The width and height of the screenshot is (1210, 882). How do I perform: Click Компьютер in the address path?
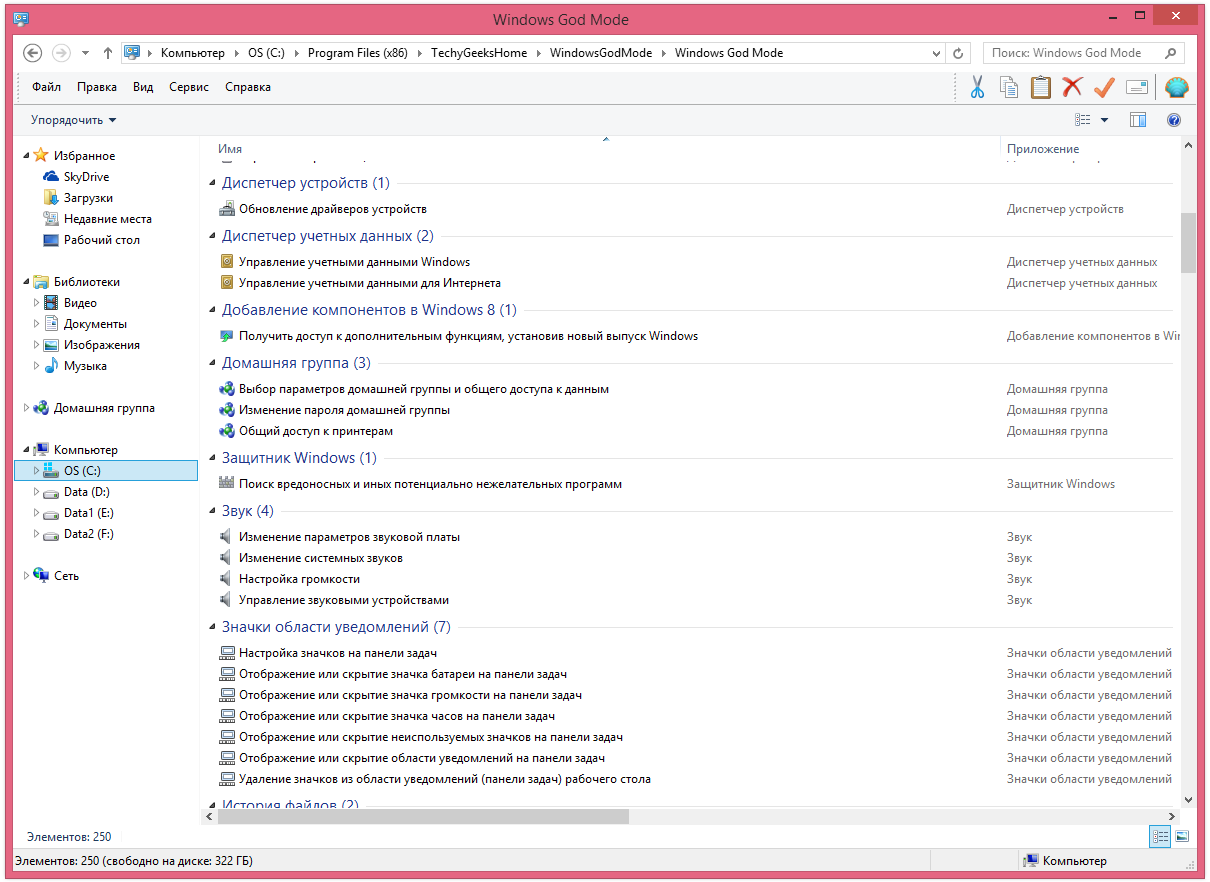(x=192, y=53)
